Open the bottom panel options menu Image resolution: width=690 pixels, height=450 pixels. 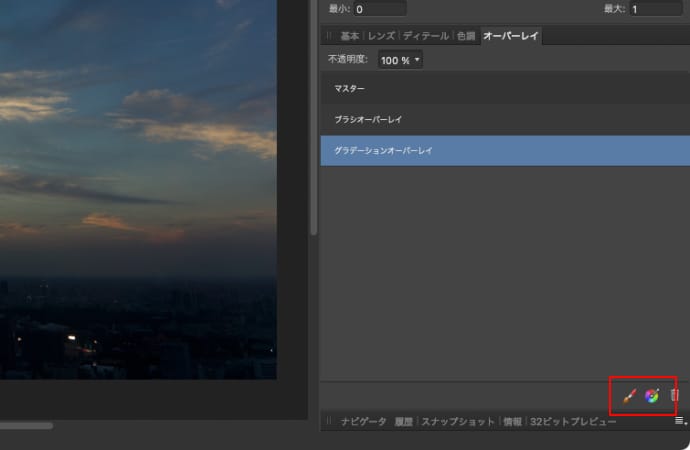click(680, 423)
